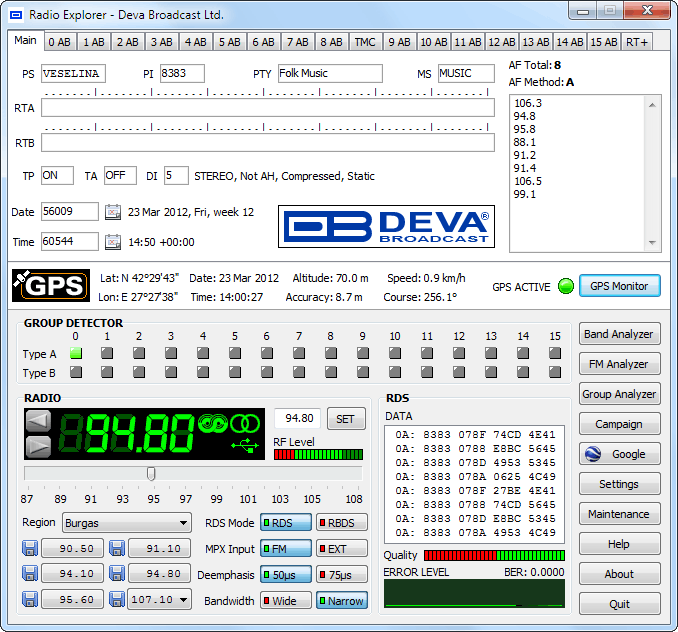Image resolution: width=678 pixels, height=632 pixels.
Task: Set MPX Input to EXT
Action: [x=341, y=549]
